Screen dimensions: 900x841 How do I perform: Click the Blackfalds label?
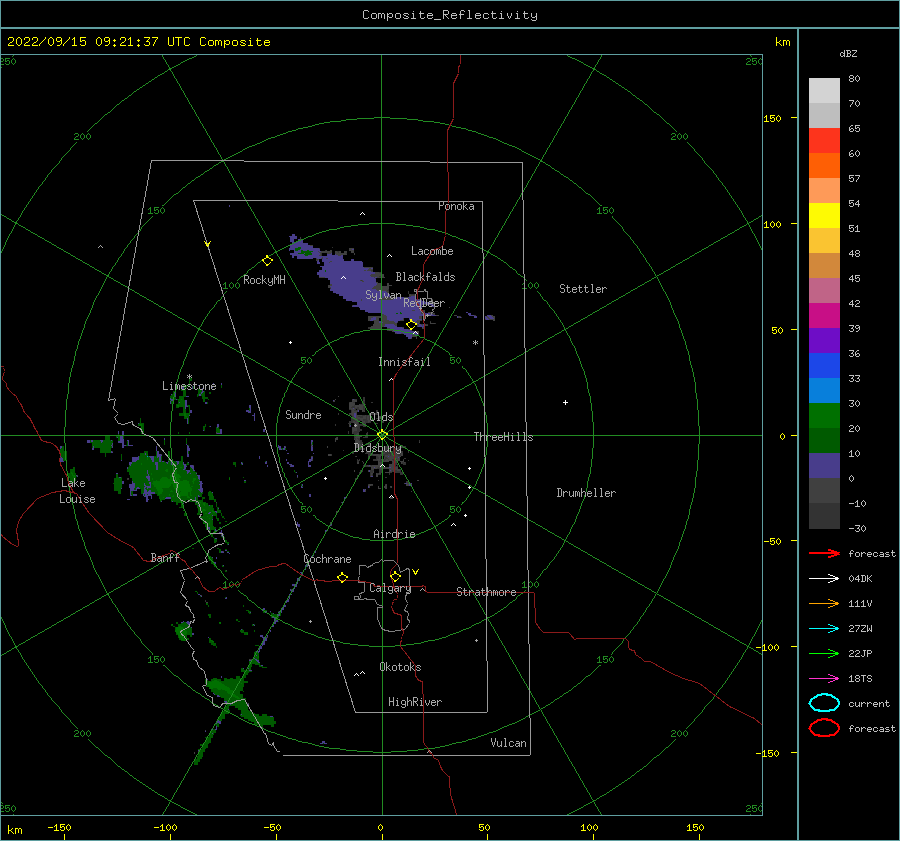tap(425, 277)
